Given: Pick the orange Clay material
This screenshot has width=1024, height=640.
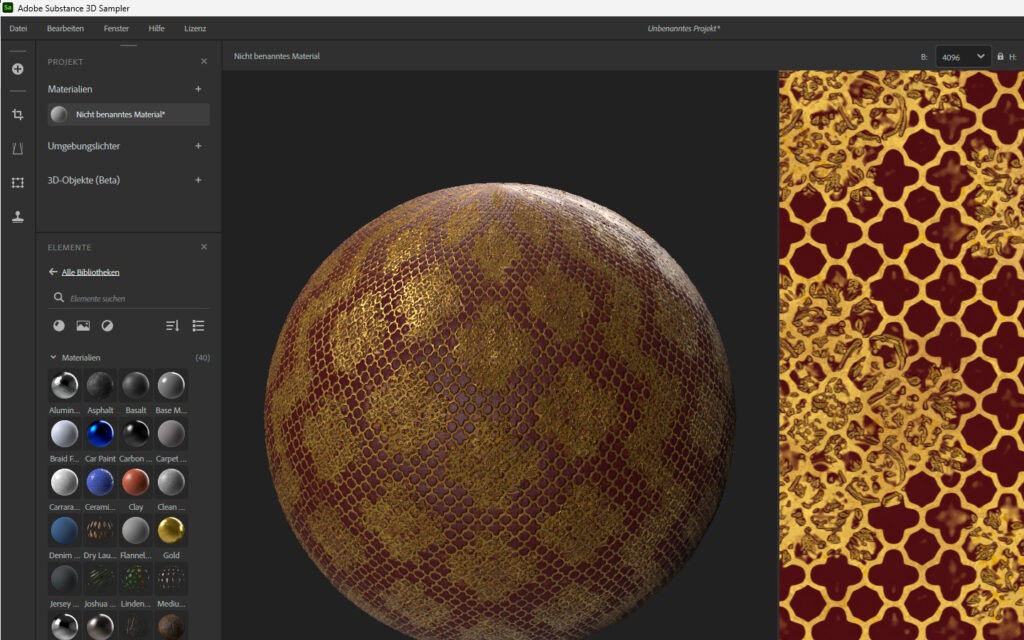Looking at the screenshot, I should click(x=135, y=482).
